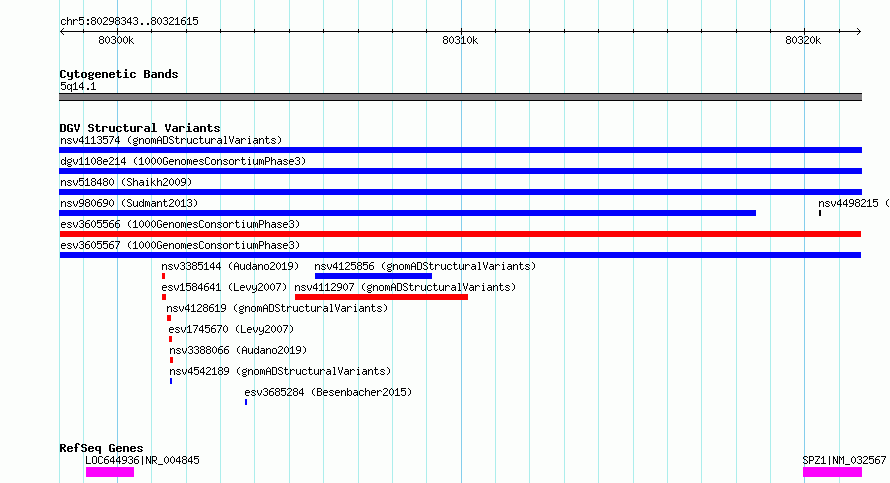Image resolution: width=890 pixels, height=483 pixels.
Task: Click the red esv3605566 variant bar
Action: (x=460, y=234)
